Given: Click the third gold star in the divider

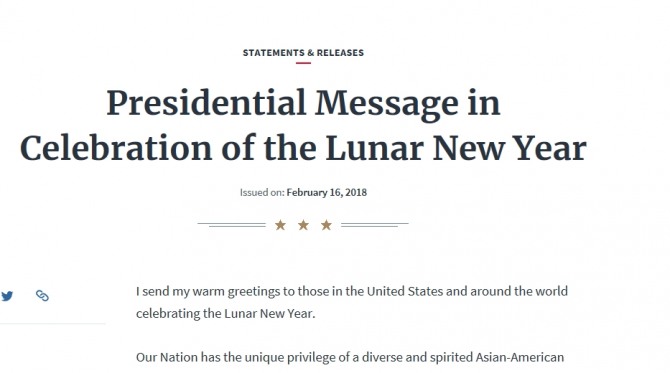Looking at the screenshot, I should tap(326, 225).
